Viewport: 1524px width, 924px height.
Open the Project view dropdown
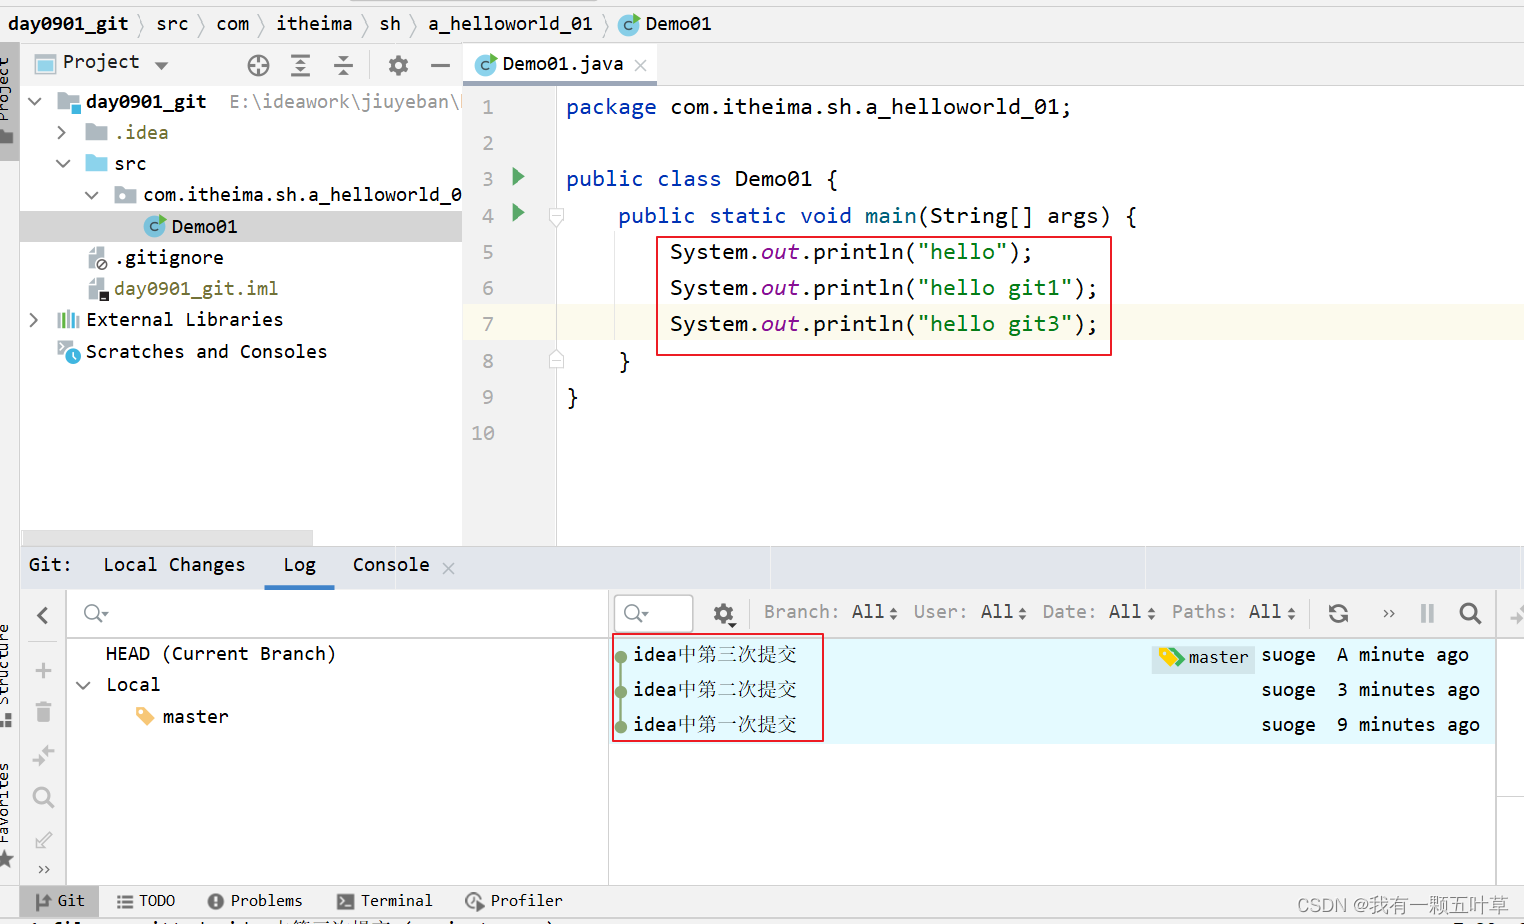click(x=162, y=65)
